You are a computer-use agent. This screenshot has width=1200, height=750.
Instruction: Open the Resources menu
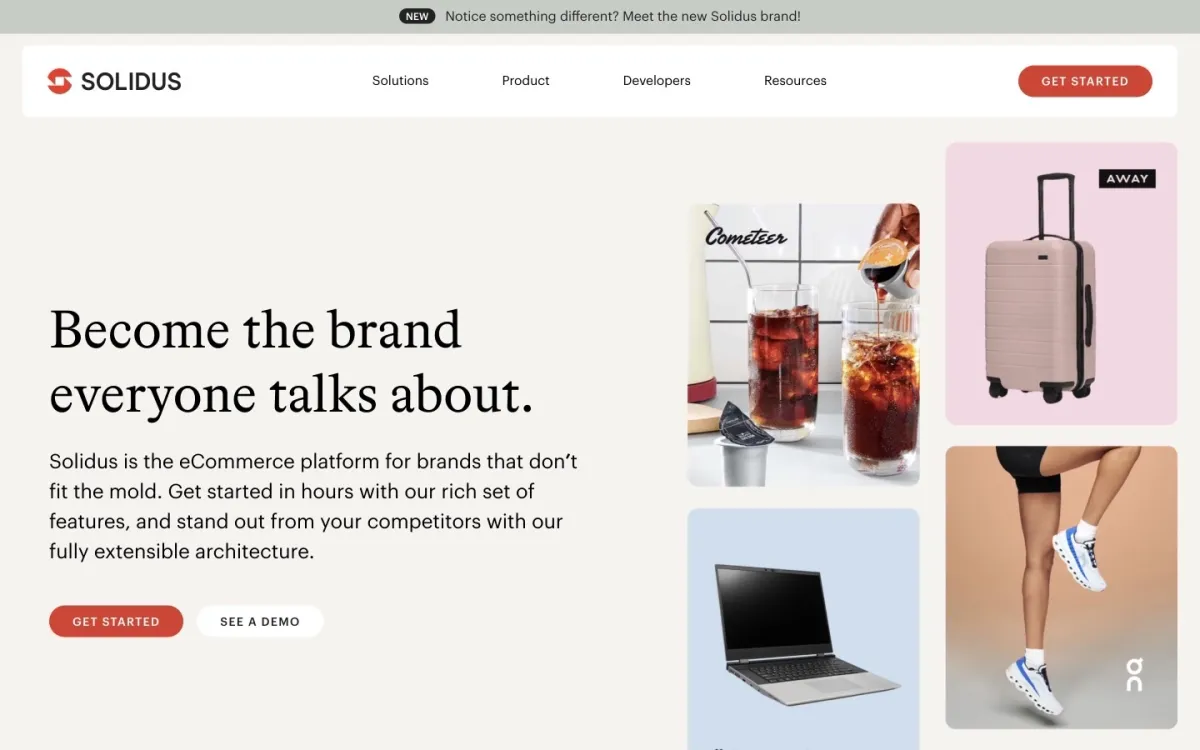[795, 81]
